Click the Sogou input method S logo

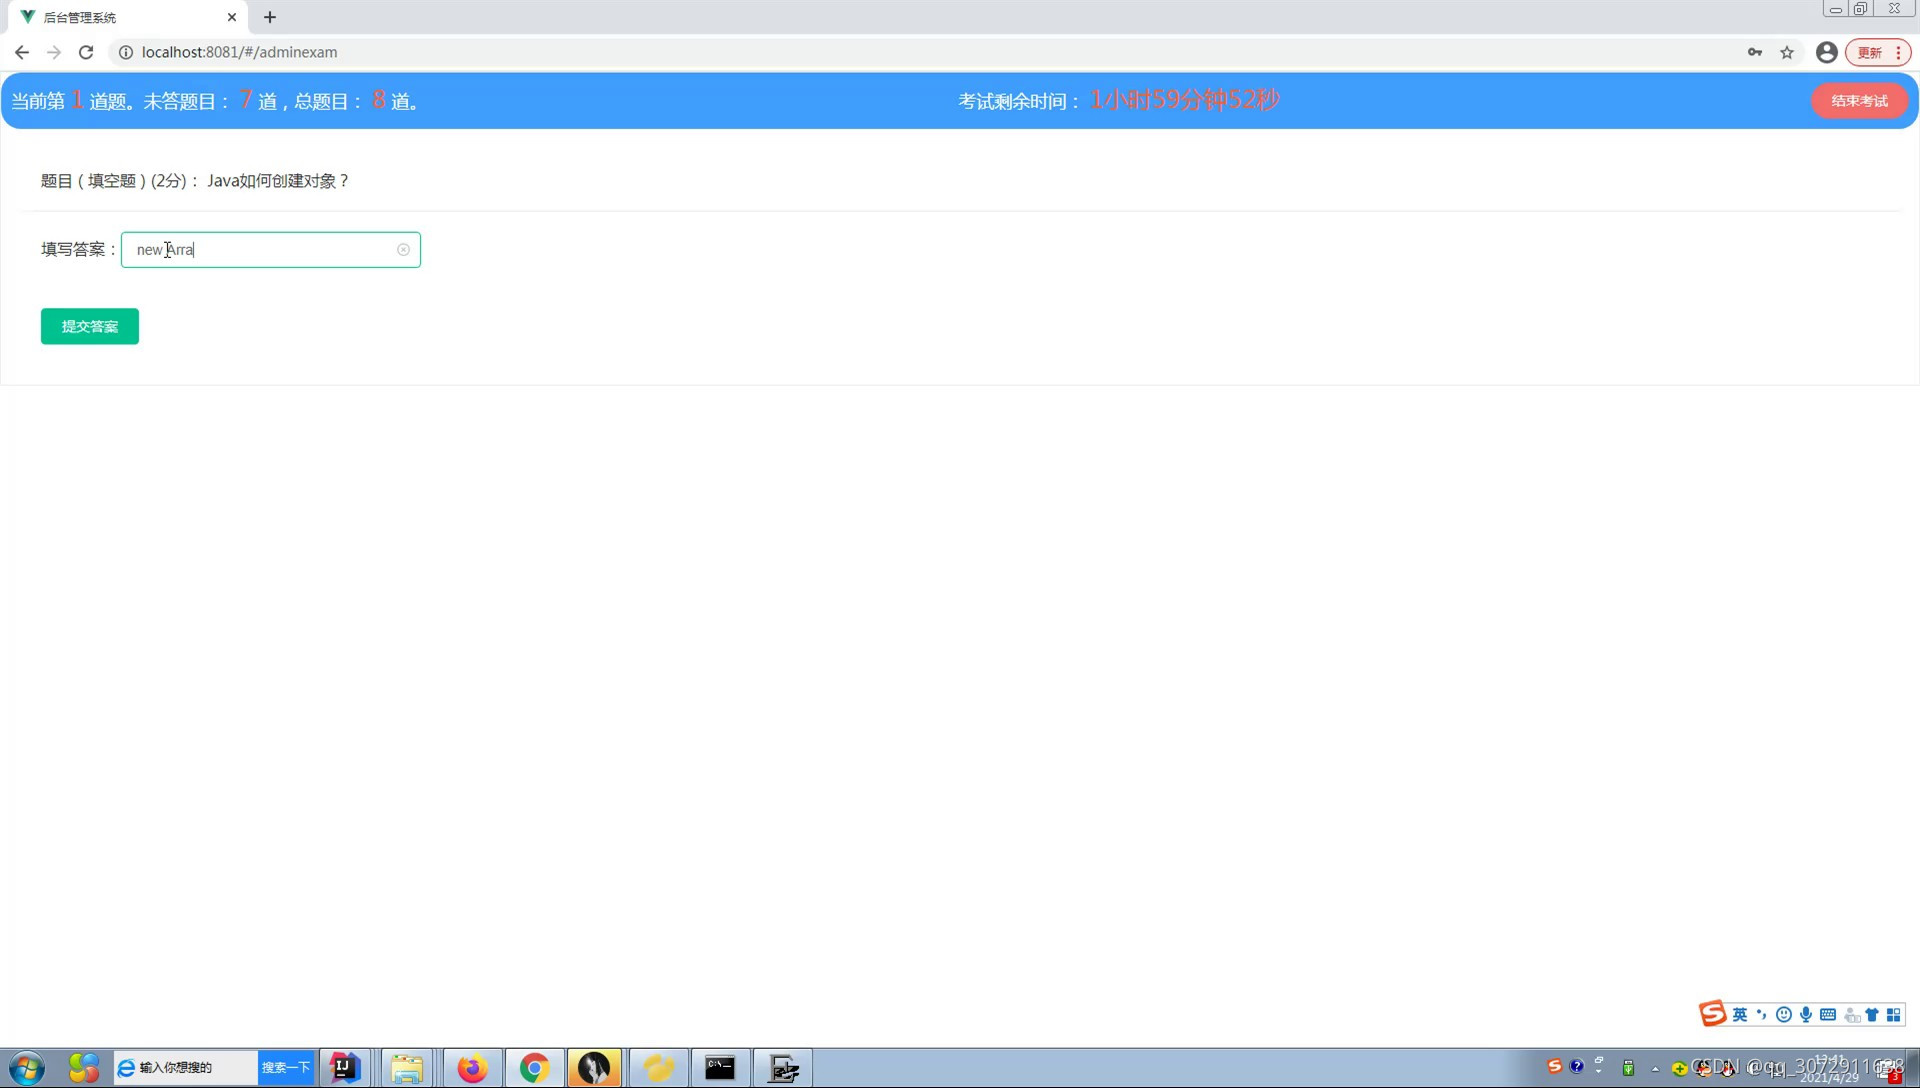click(1712, 1014)
